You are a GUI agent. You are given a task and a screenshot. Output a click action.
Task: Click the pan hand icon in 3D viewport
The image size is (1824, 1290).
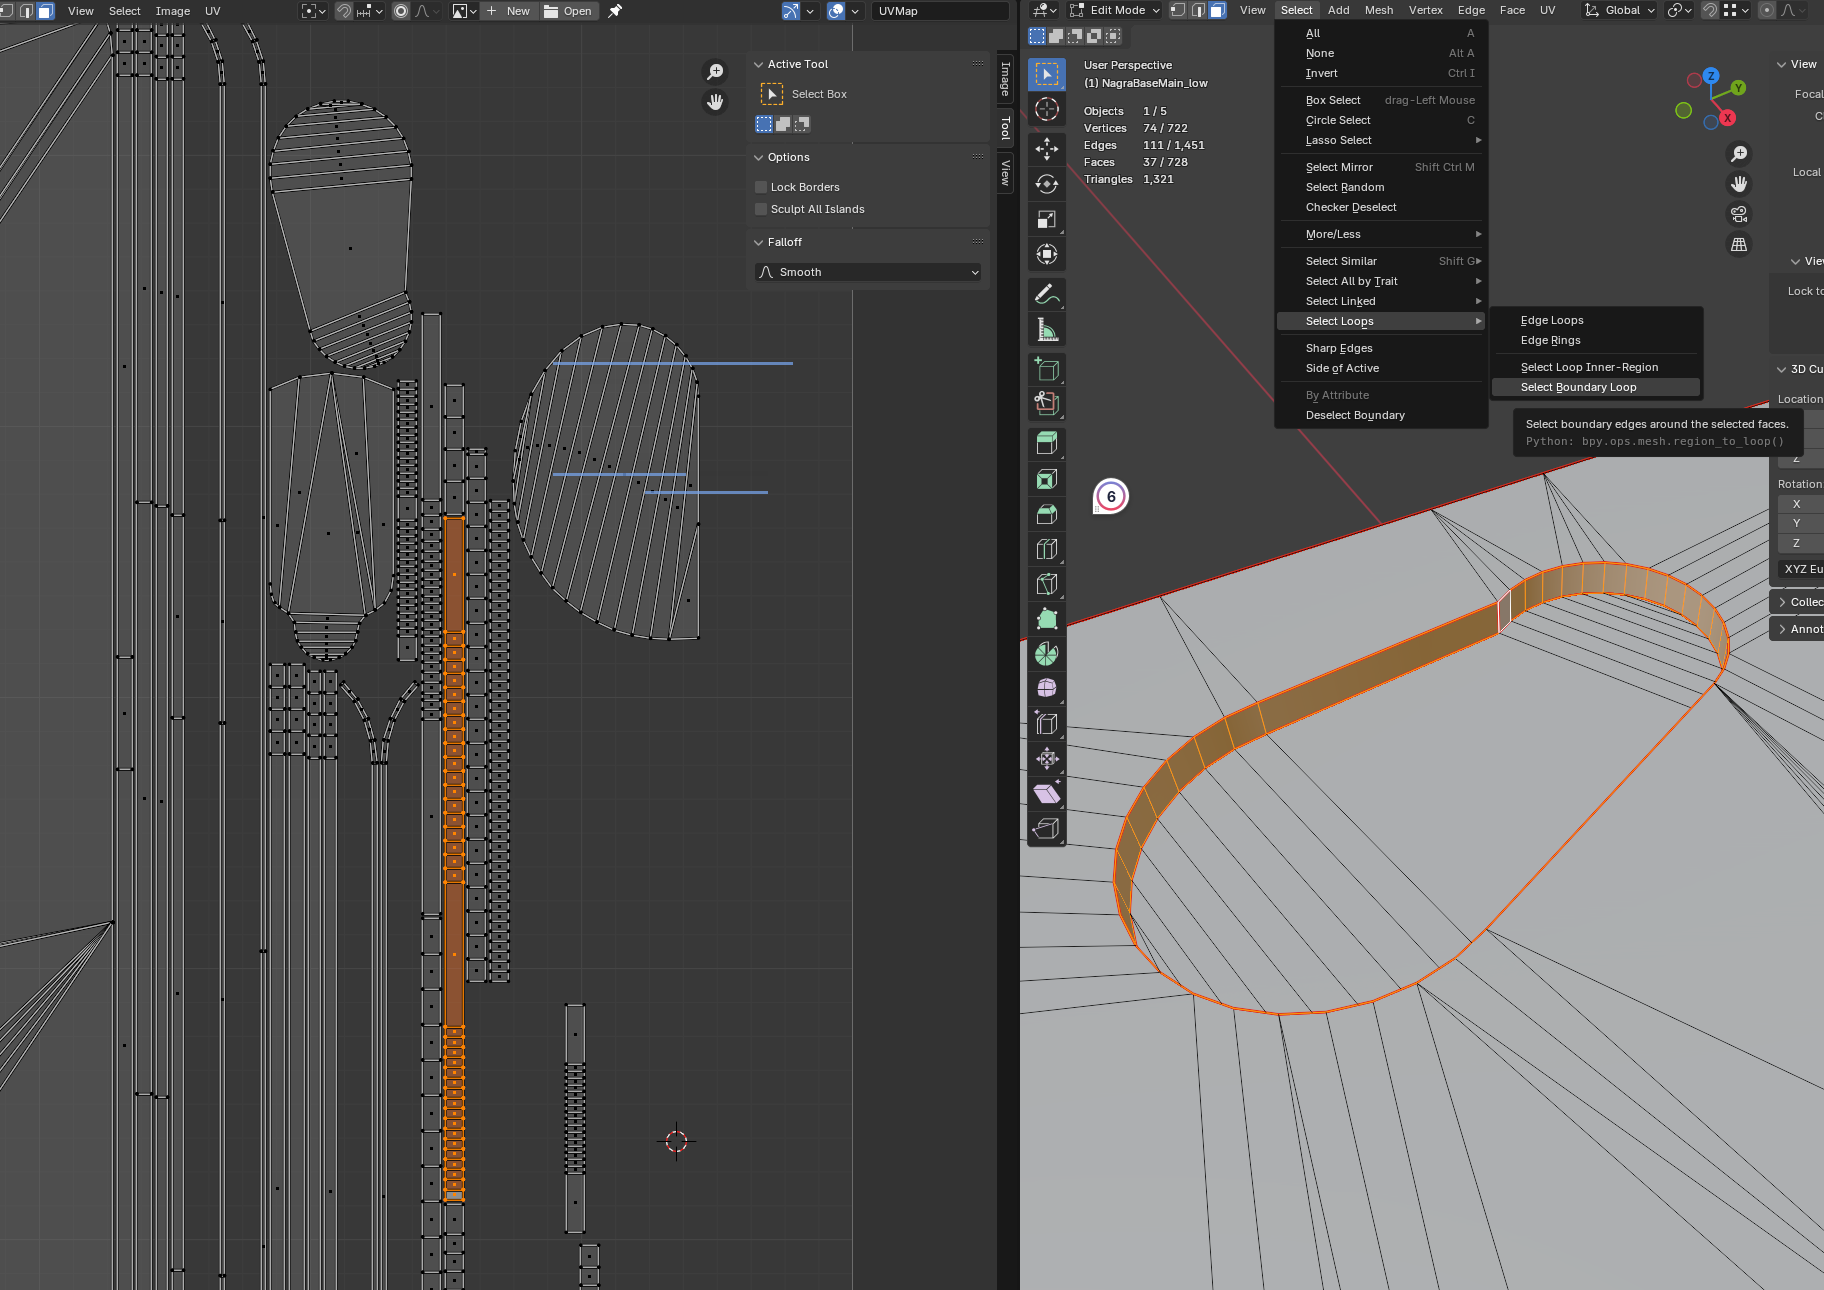coord(1739,184)
